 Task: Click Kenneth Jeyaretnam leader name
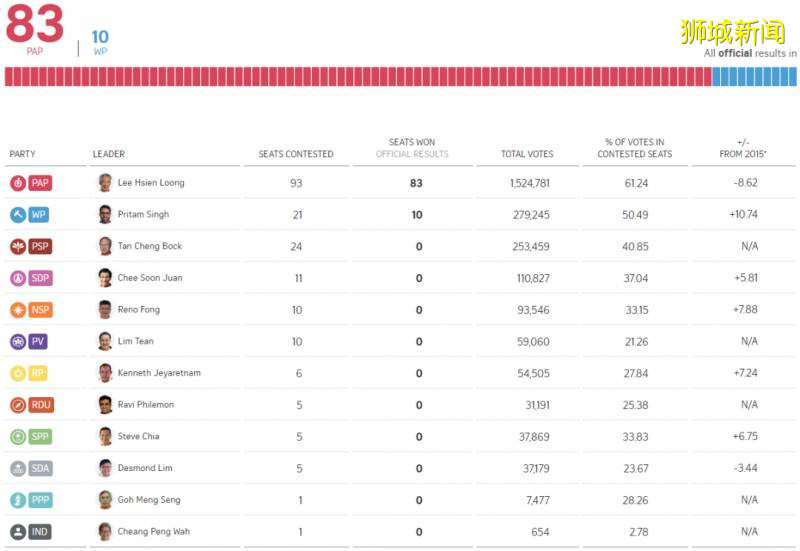pyautogui.click(x=159, y=373)
